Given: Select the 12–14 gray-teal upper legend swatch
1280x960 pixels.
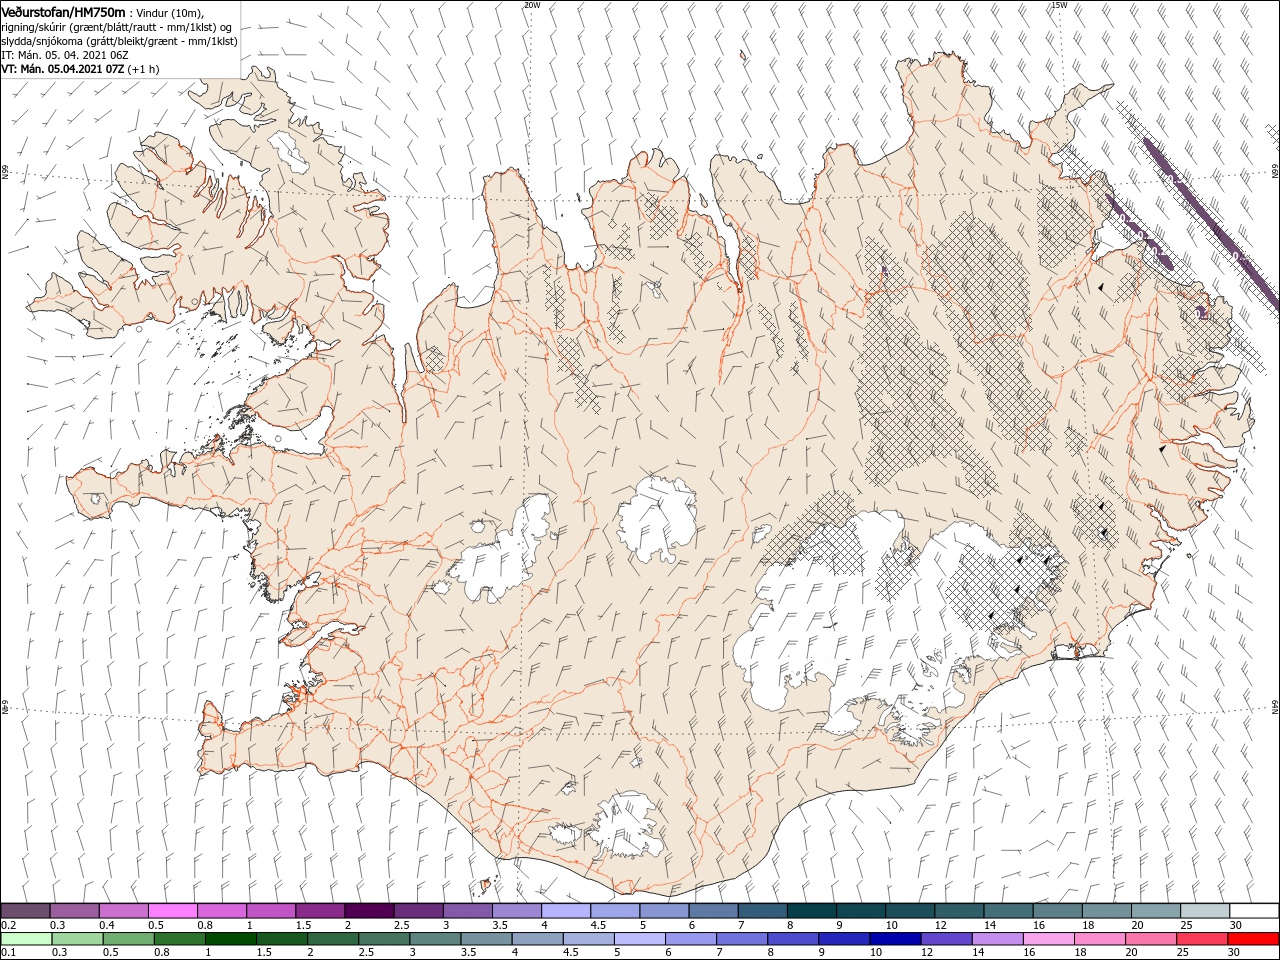Looking at the screenshot, I should coord(960,911).
